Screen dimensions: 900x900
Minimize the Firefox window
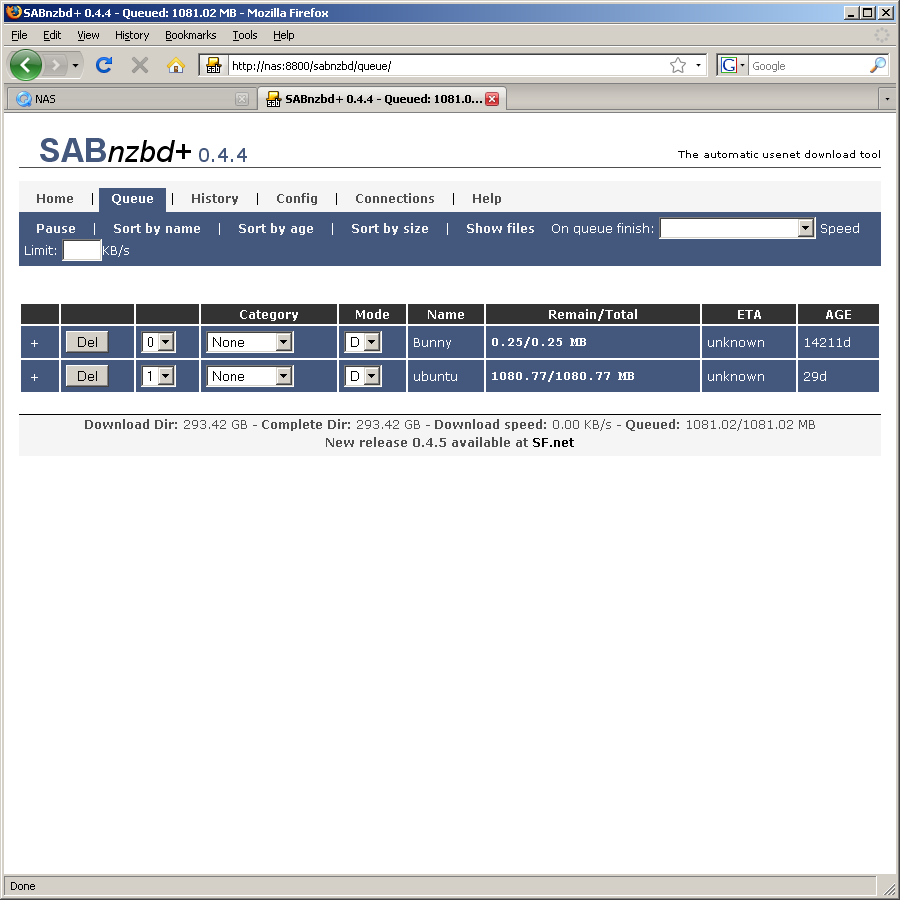(852, 13)
